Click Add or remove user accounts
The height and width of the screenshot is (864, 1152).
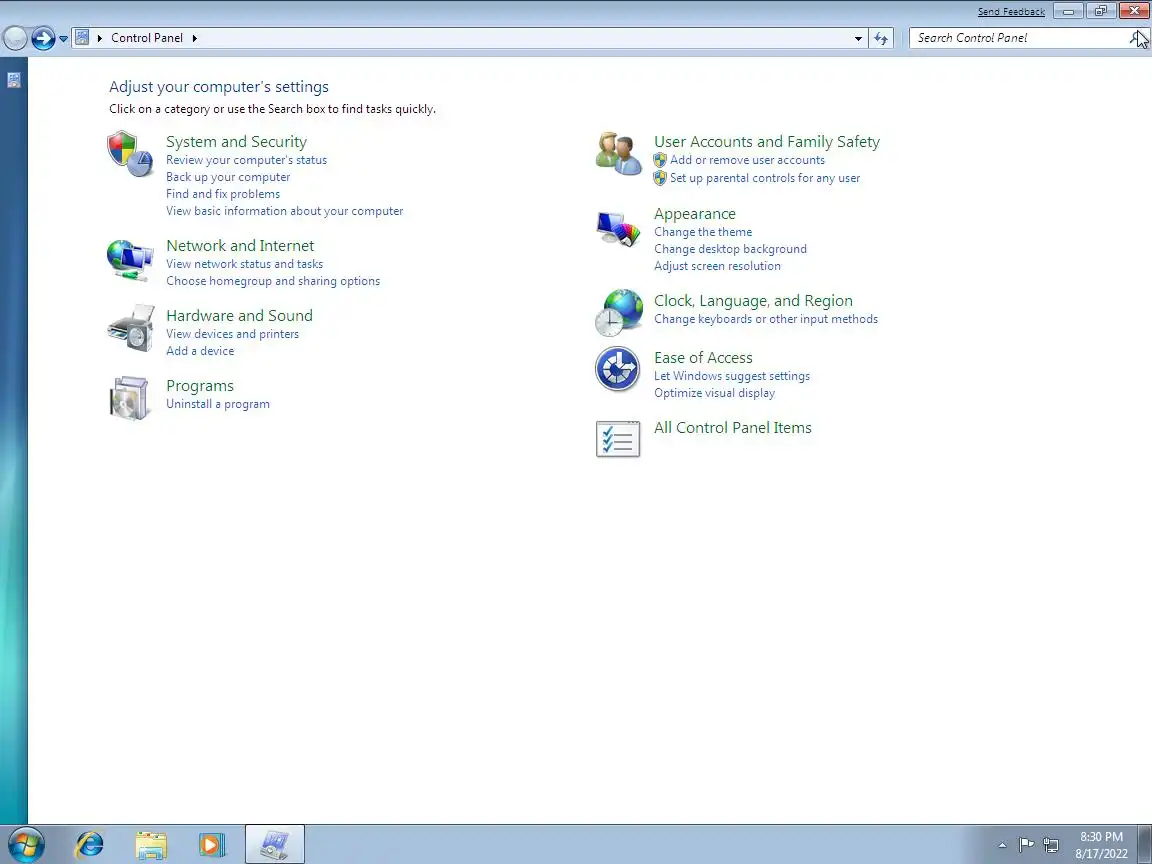748,160
